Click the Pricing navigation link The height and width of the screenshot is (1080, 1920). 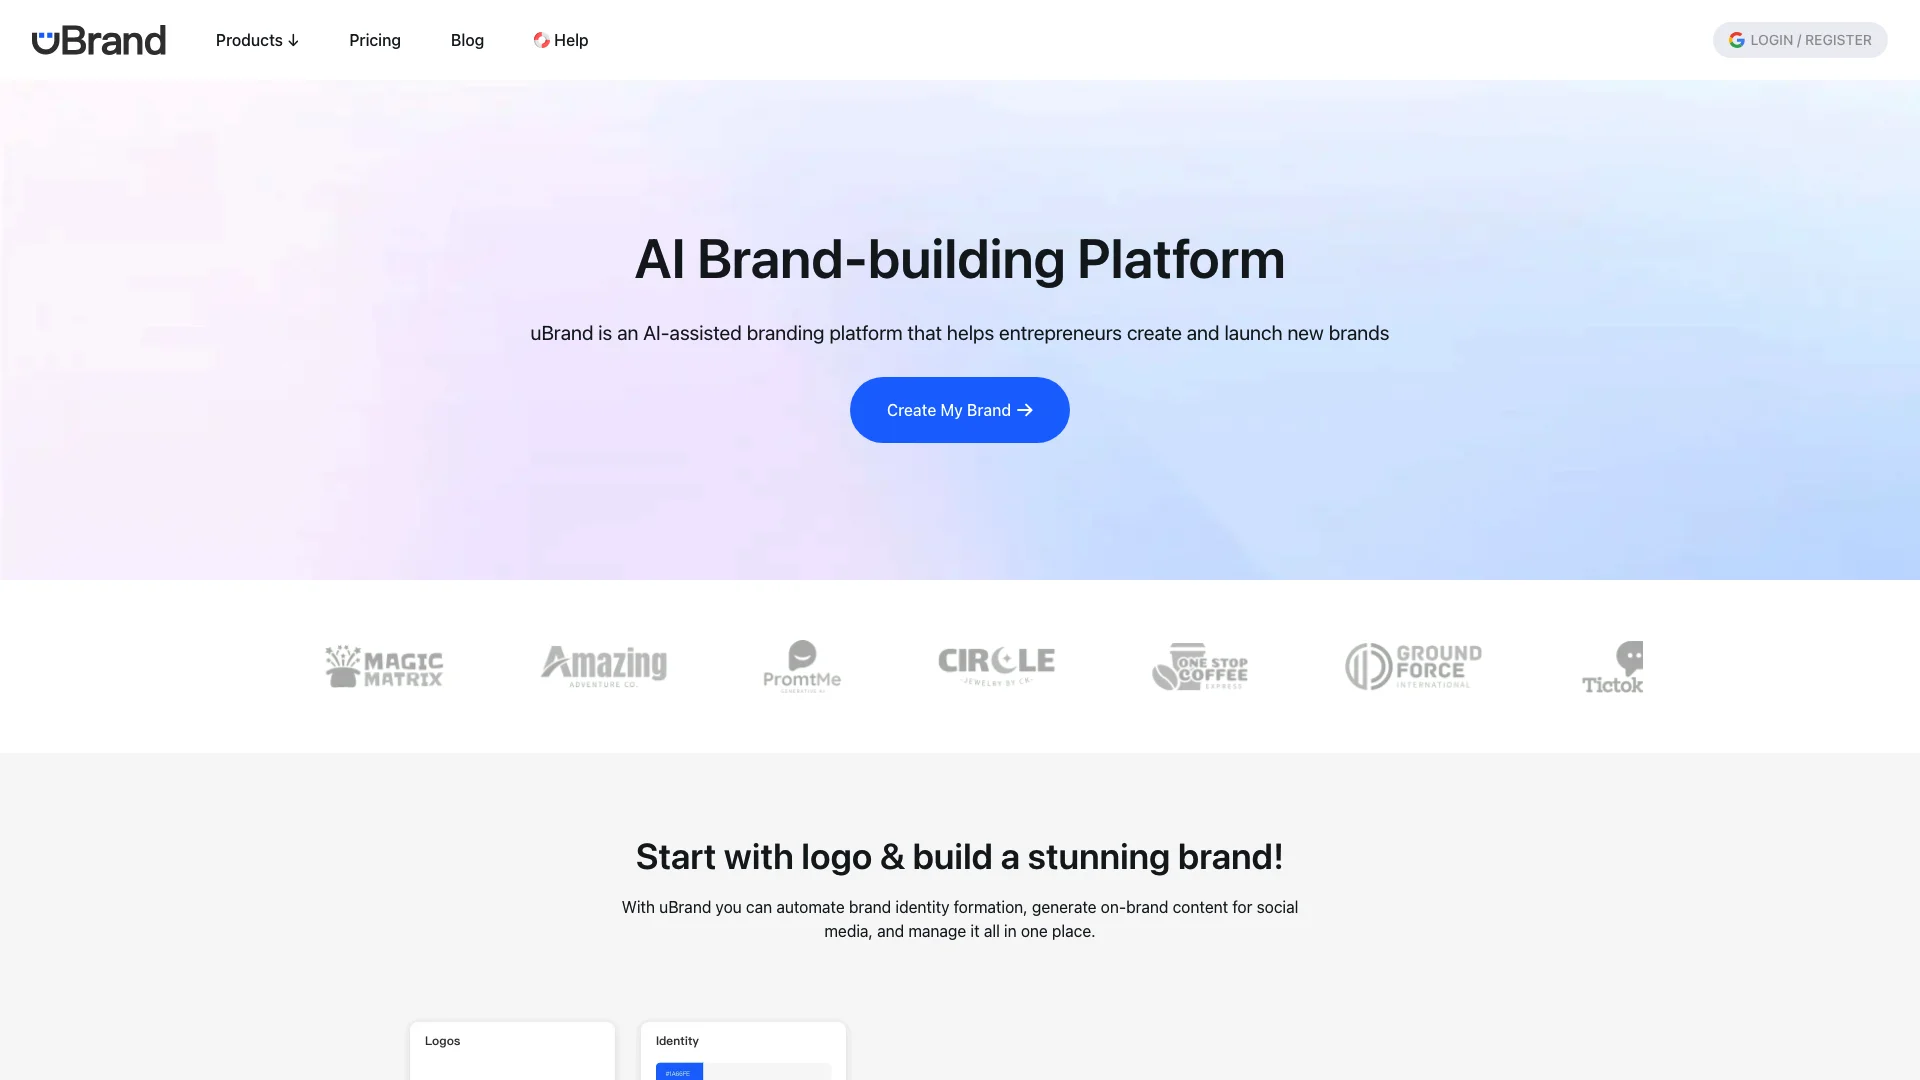(375, 40)
